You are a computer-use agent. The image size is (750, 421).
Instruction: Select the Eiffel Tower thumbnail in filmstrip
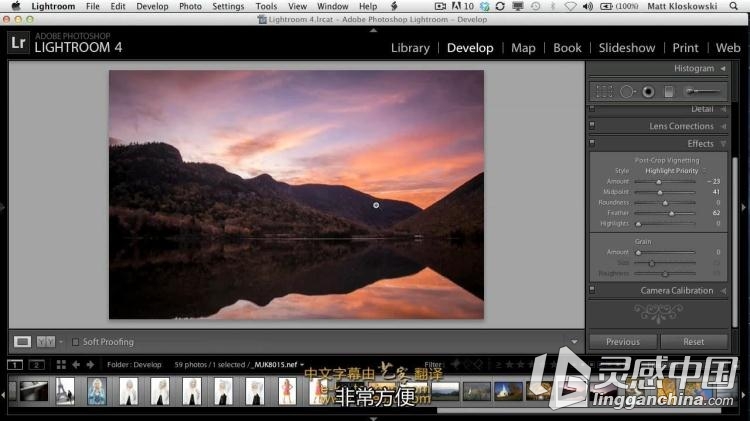[65, 391]
